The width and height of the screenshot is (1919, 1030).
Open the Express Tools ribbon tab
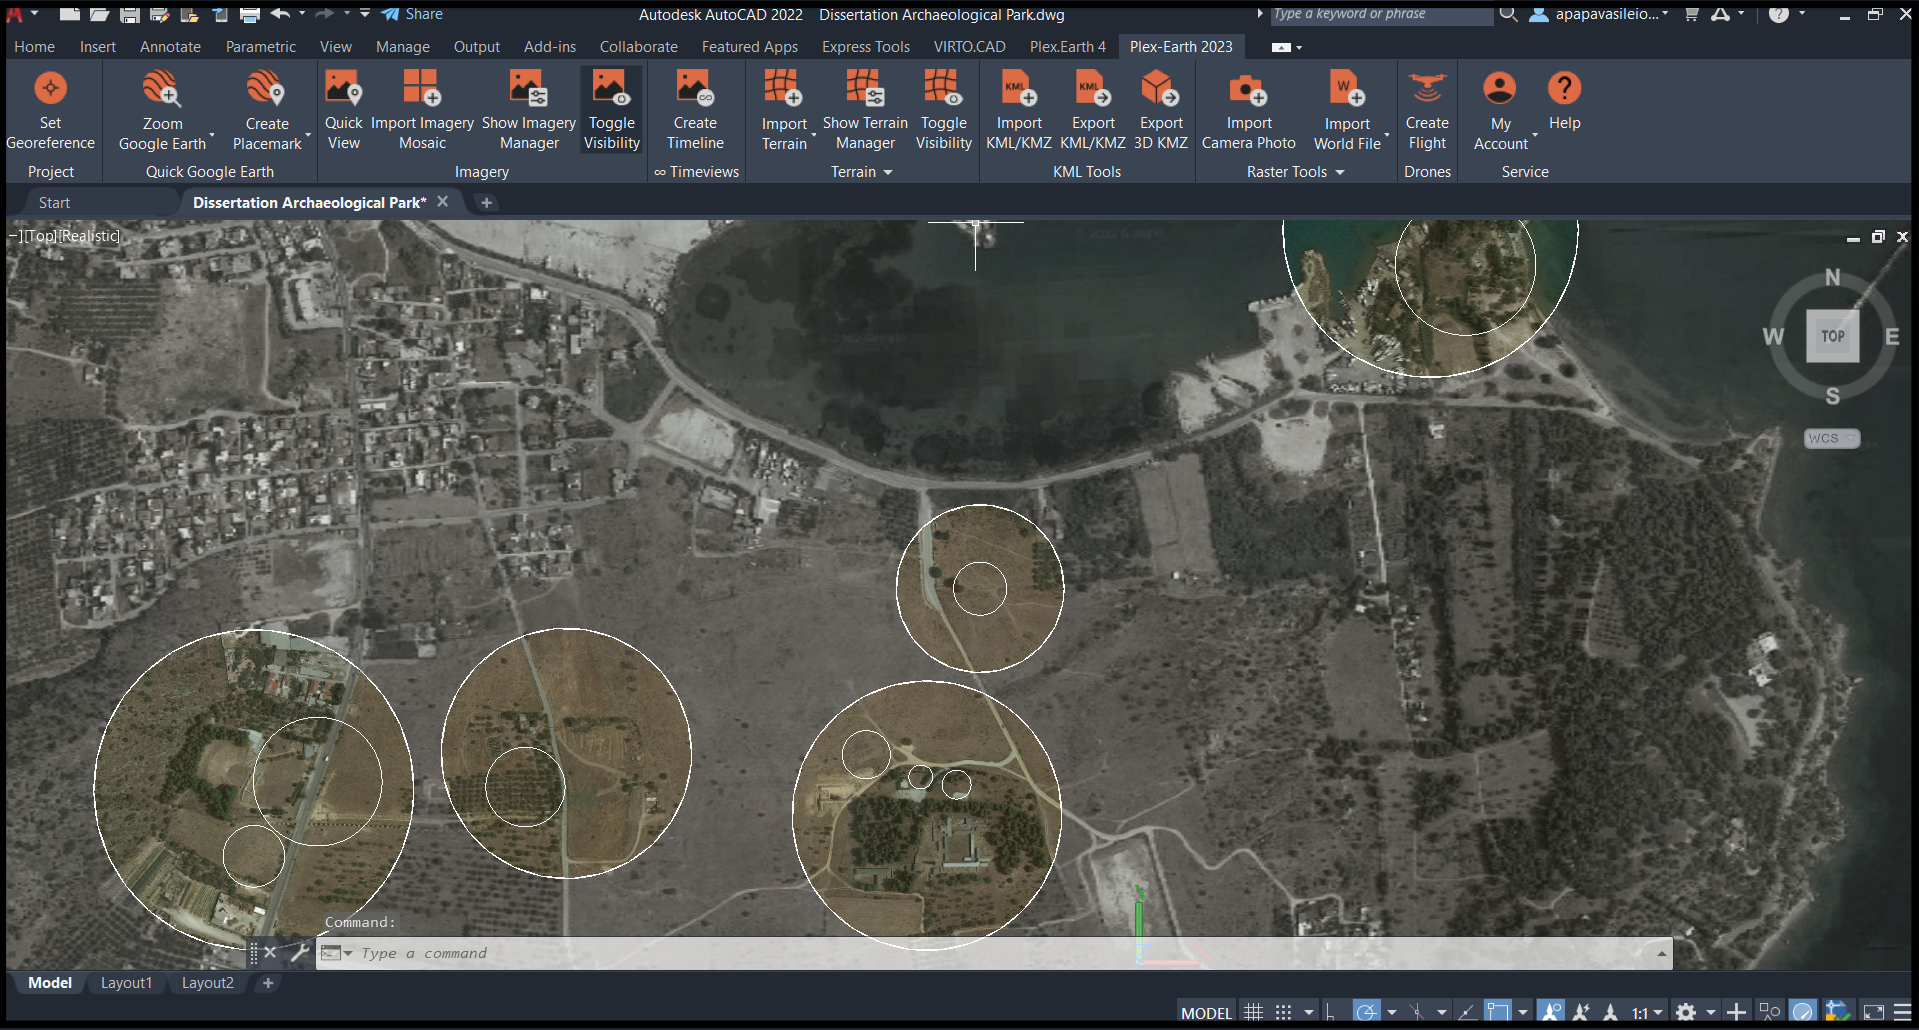(x=866, y=47)
